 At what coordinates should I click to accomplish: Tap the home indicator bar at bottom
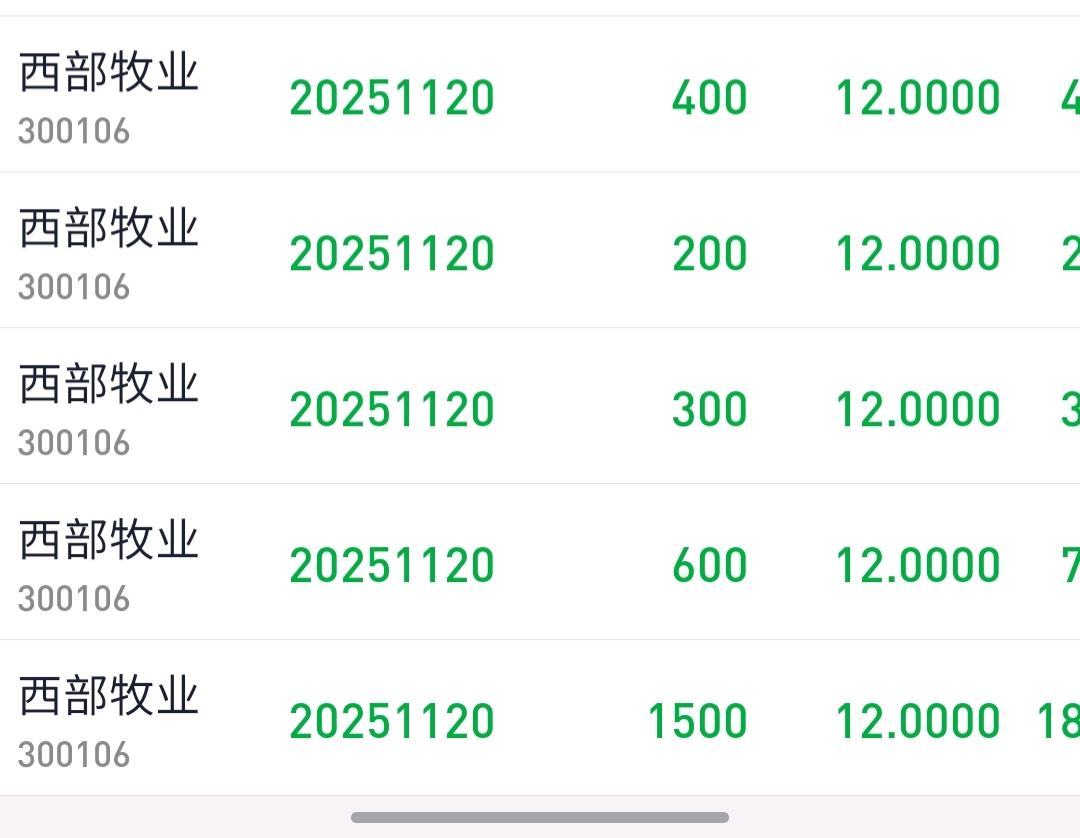click(x=540, y=817)
